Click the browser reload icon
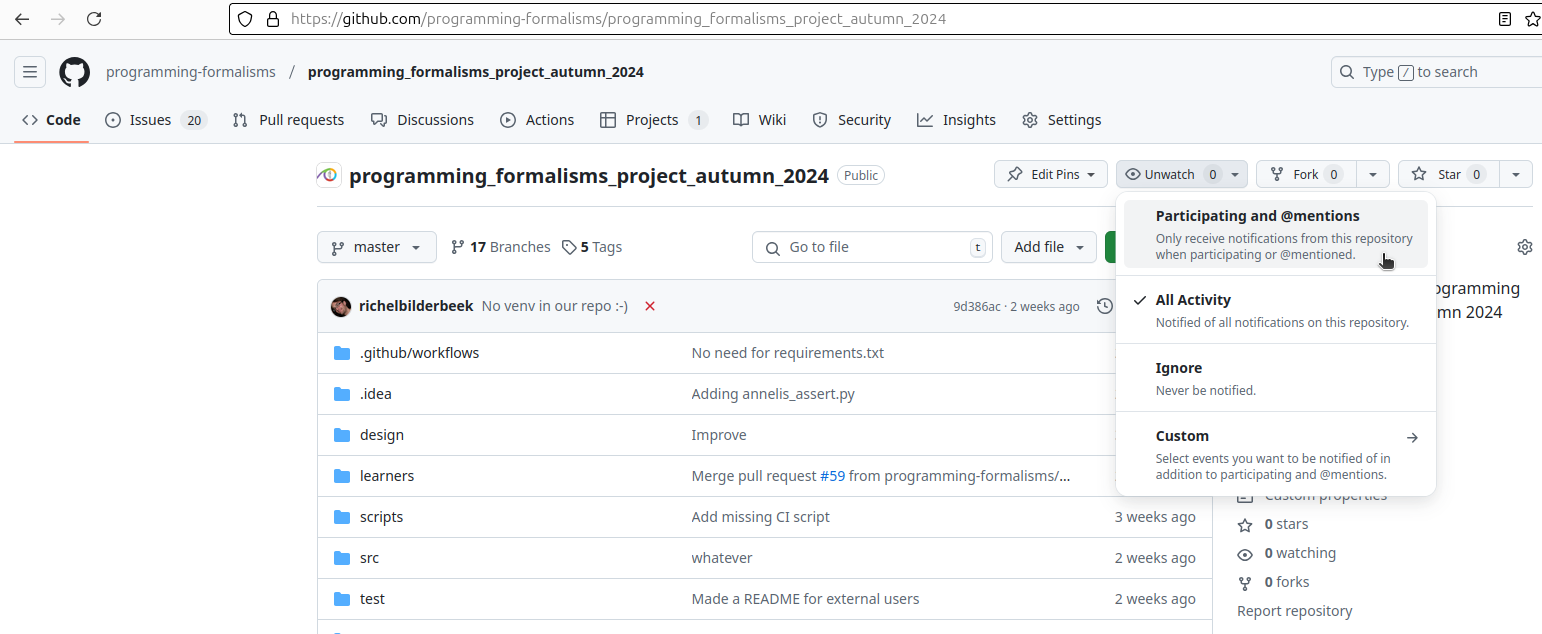This screenshot has width=1542, height=634. coord(93,19)
